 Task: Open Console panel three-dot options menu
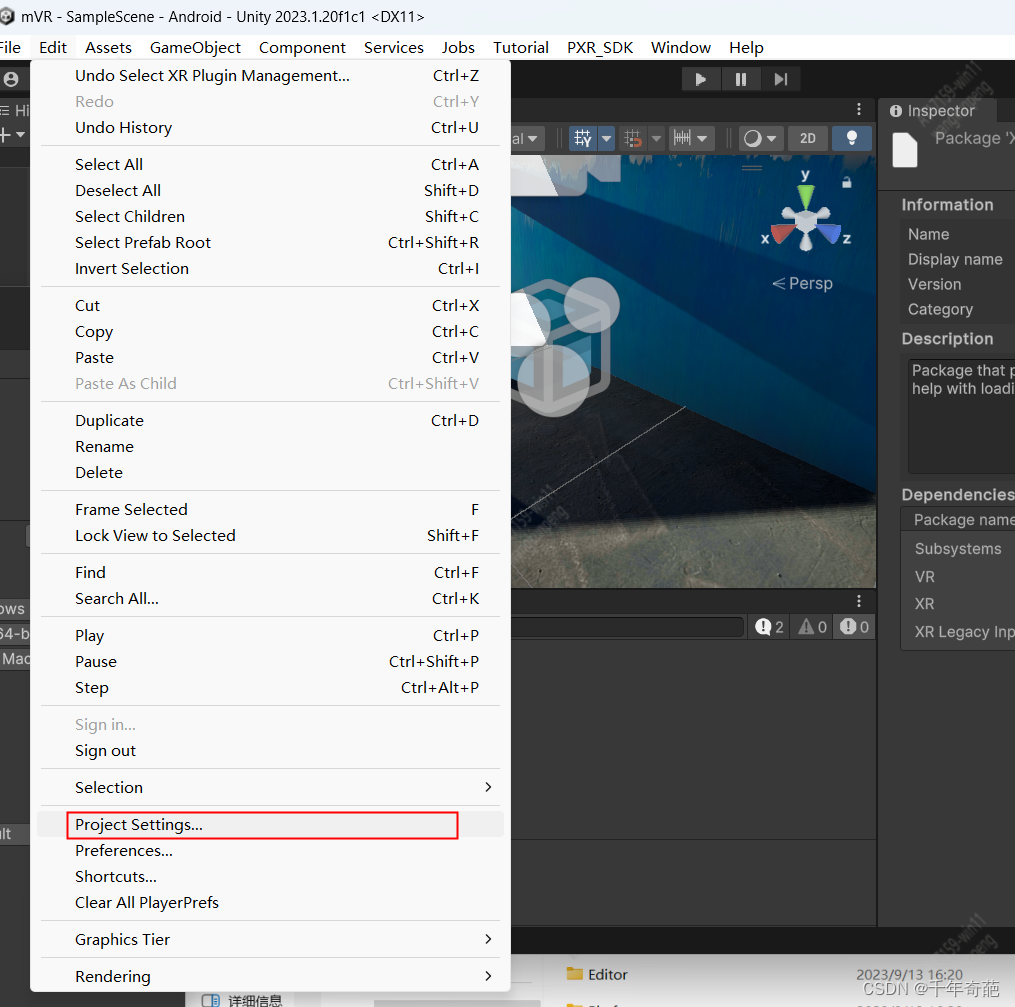click(x=859, y=601)
